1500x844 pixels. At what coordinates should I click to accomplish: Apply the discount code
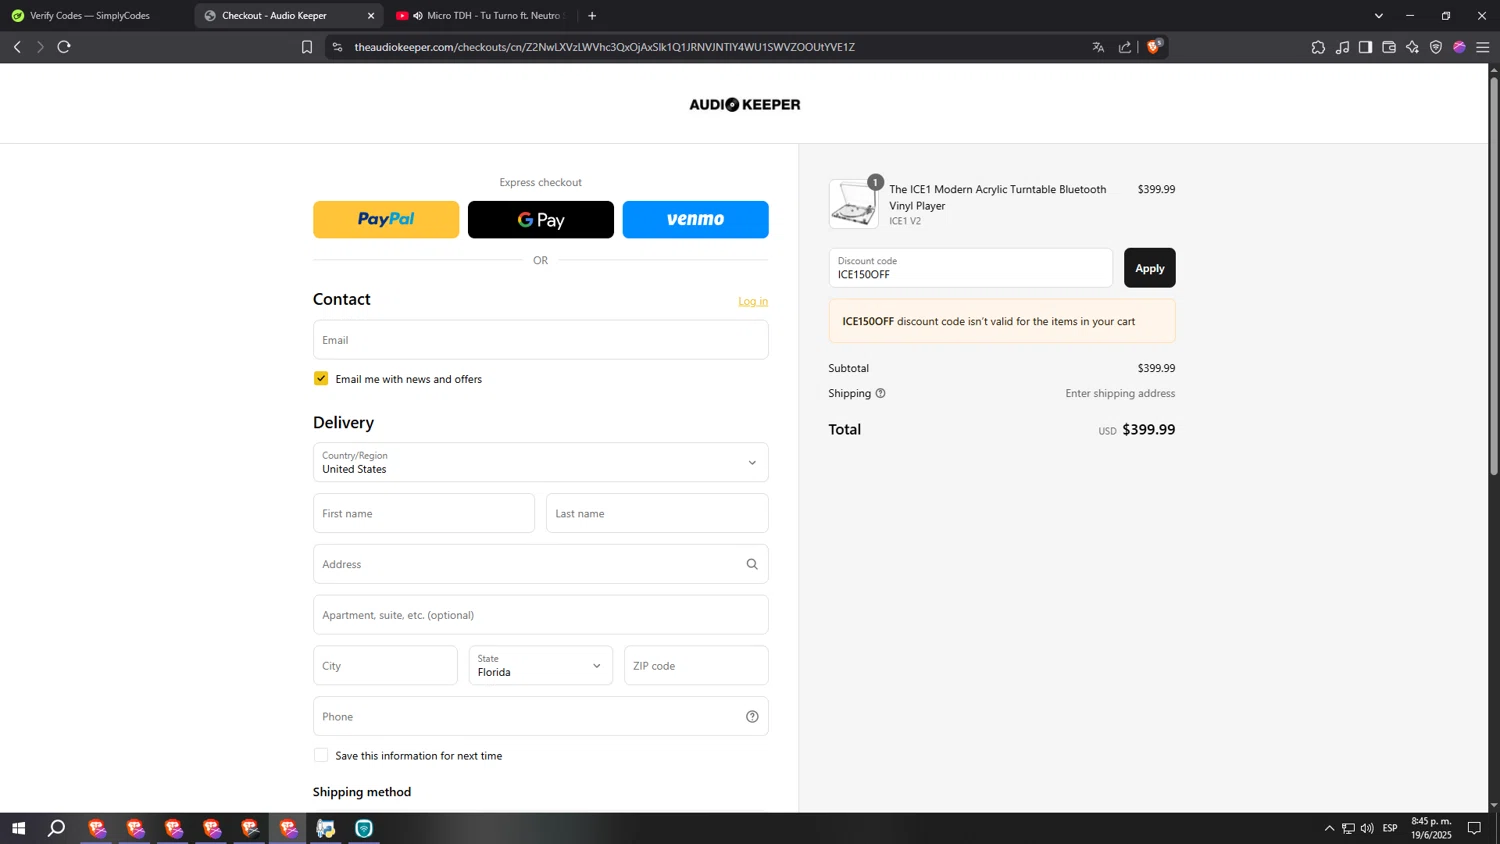click(x=1149, y=268)
